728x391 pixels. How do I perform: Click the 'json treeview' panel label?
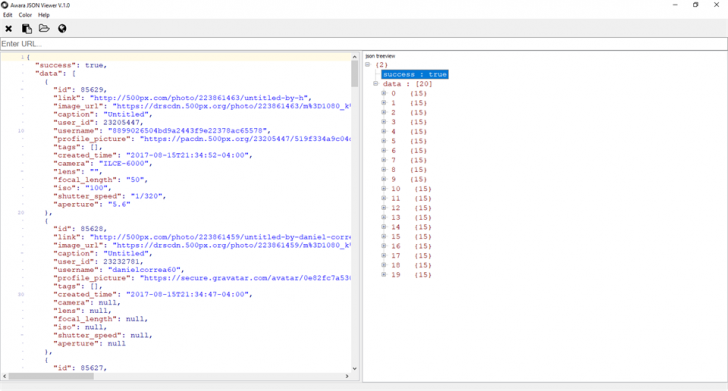[380, 56]
